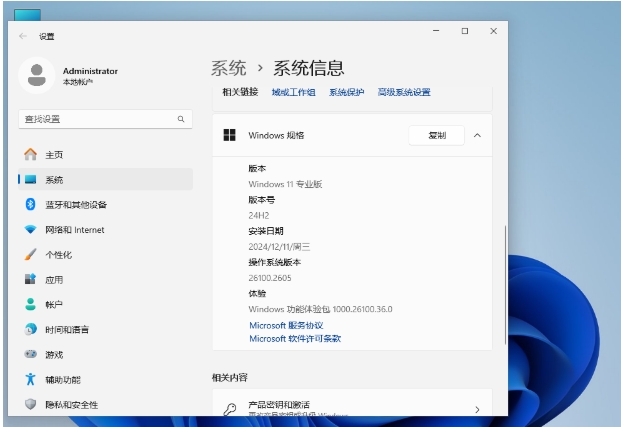
Task: Collapse the Windows 规格 section chevron
Action: coord(477,135)
